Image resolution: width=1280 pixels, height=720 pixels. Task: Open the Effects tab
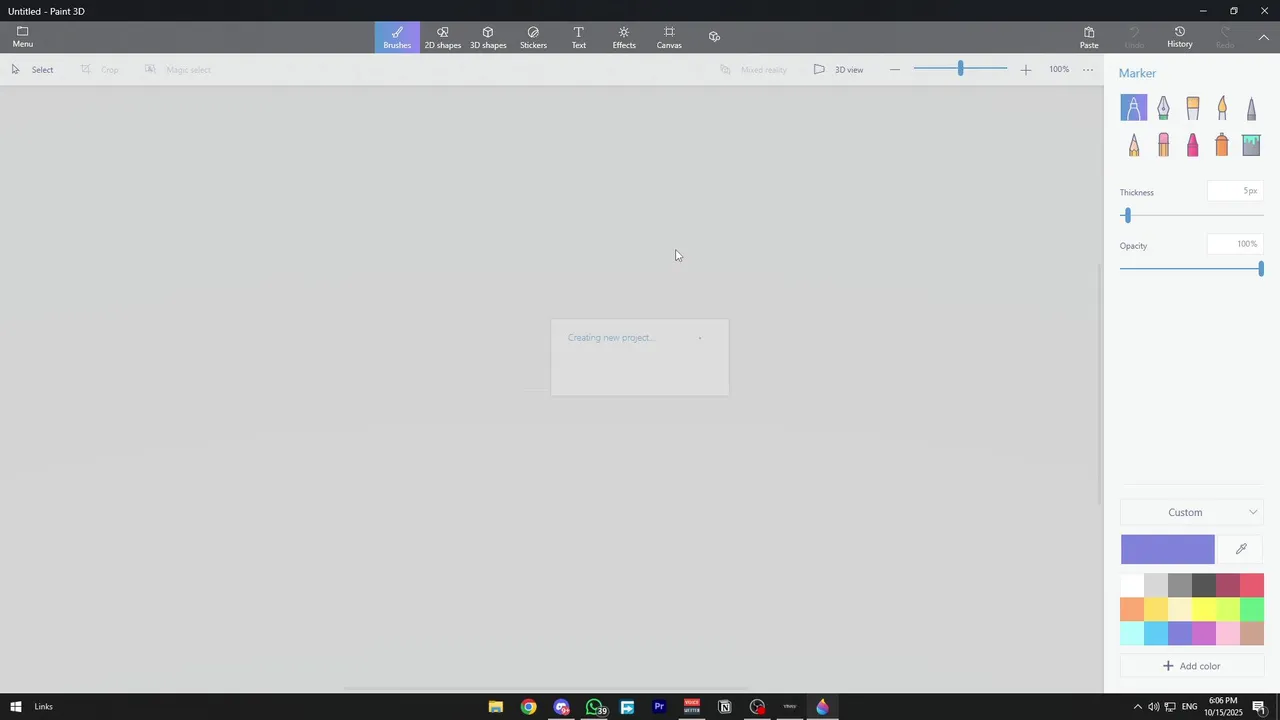[624, 37]
